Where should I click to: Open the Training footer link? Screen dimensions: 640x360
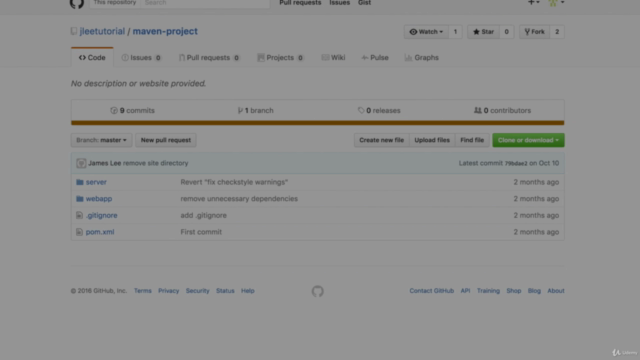click(x=488, y=291)
